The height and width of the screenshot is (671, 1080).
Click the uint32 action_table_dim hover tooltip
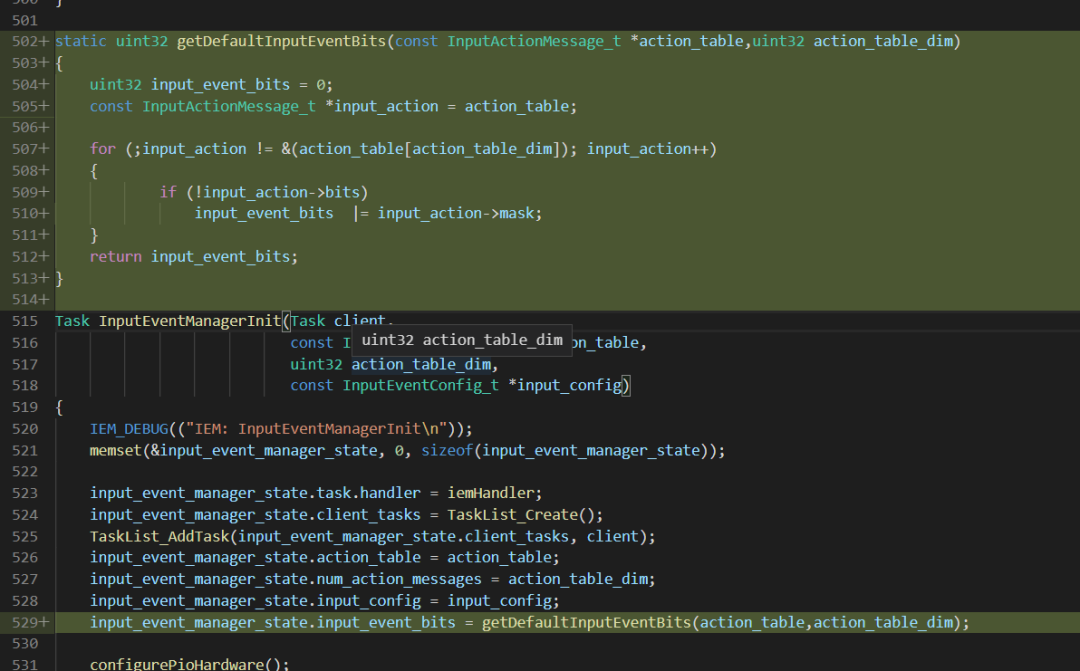pos(462,340)
